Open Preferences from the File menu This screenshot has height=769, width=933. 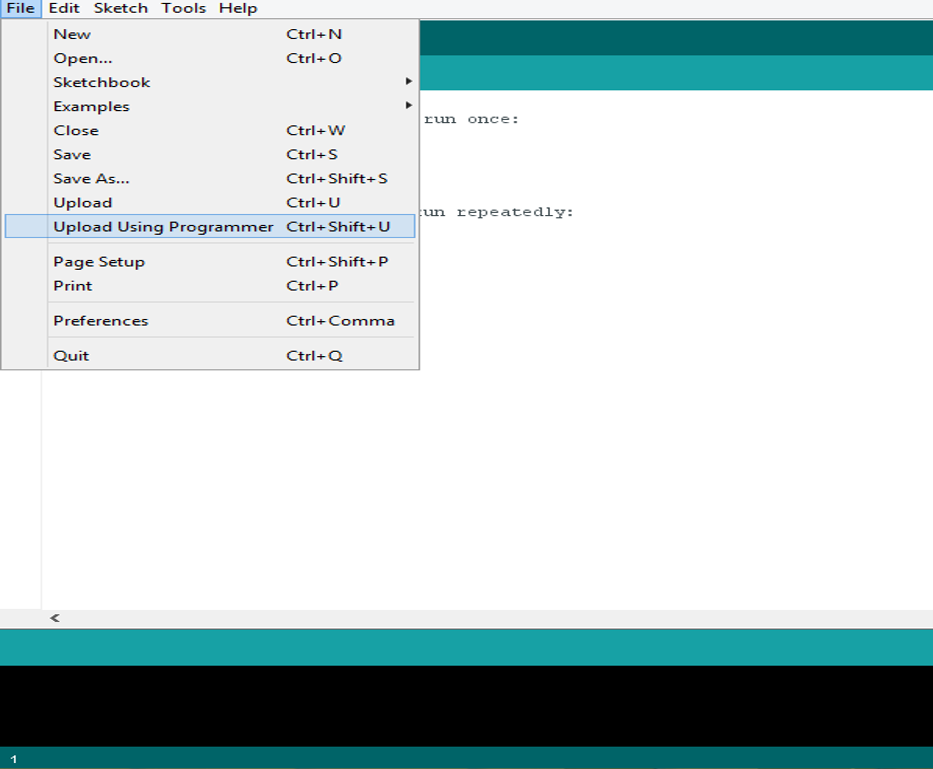click(x=209, y=321)
